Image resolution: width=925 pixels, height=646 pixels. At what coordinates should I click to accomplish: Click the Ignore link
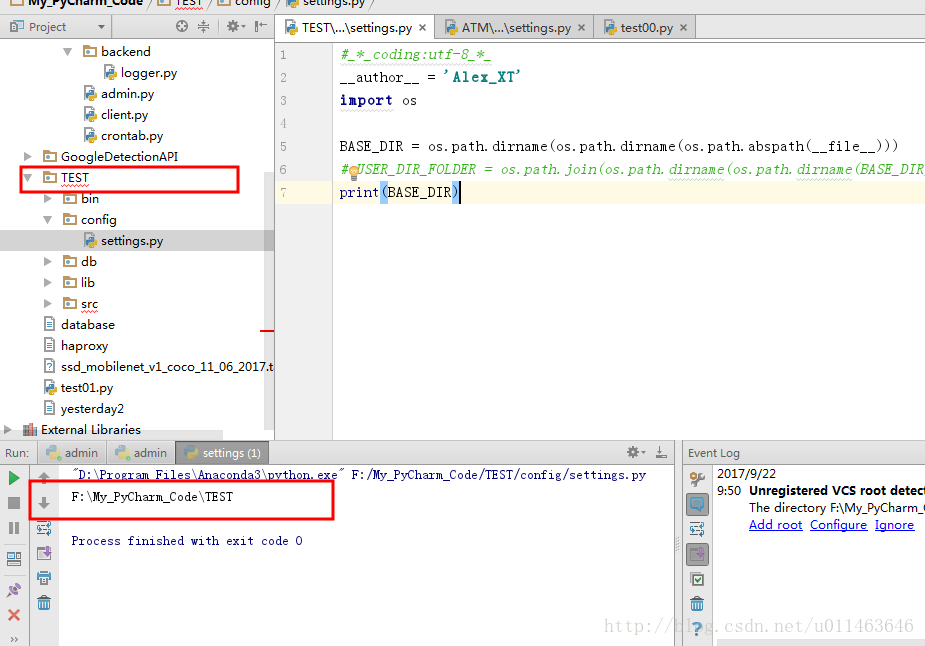coord(894,524)
